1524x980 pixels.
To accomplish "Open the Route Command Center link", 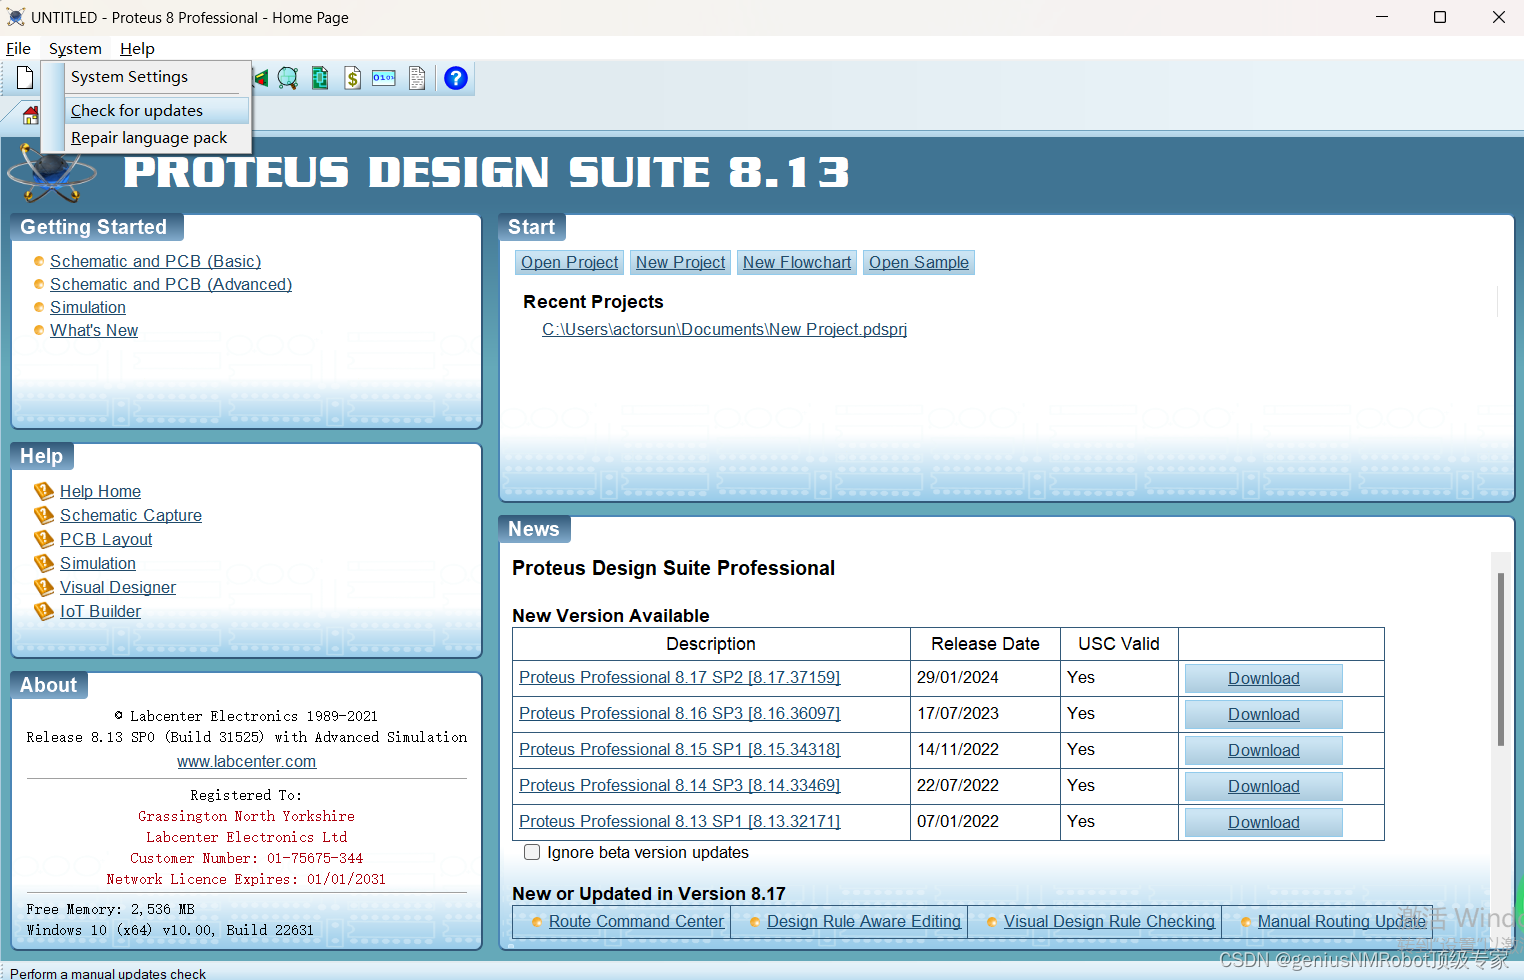I will (x=636, y=921).
